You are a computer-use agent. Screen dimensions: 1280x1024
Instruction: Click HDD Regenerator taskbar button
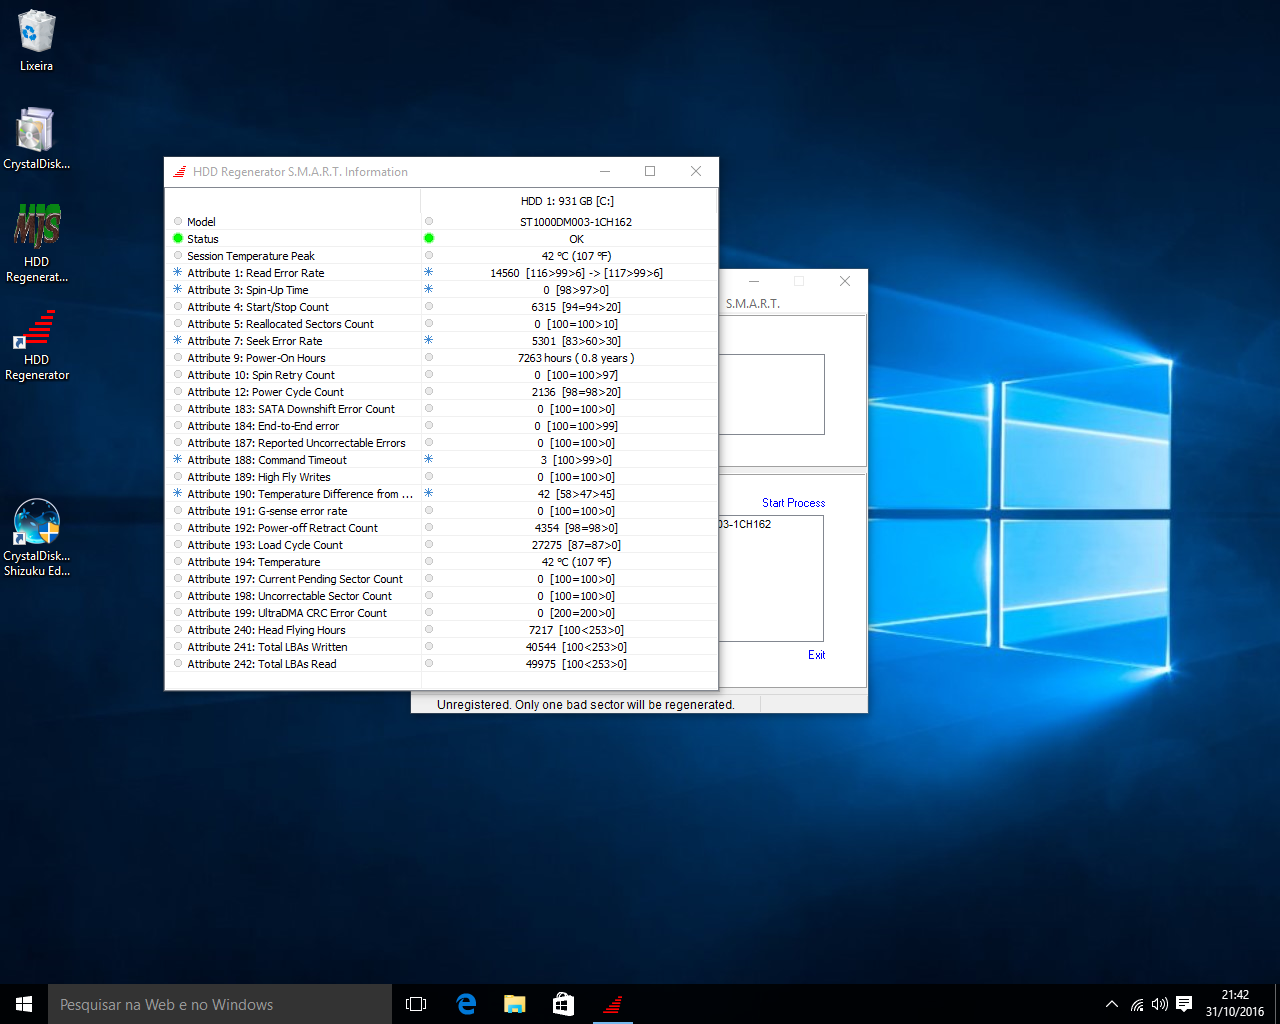(x=613, y=1004)
